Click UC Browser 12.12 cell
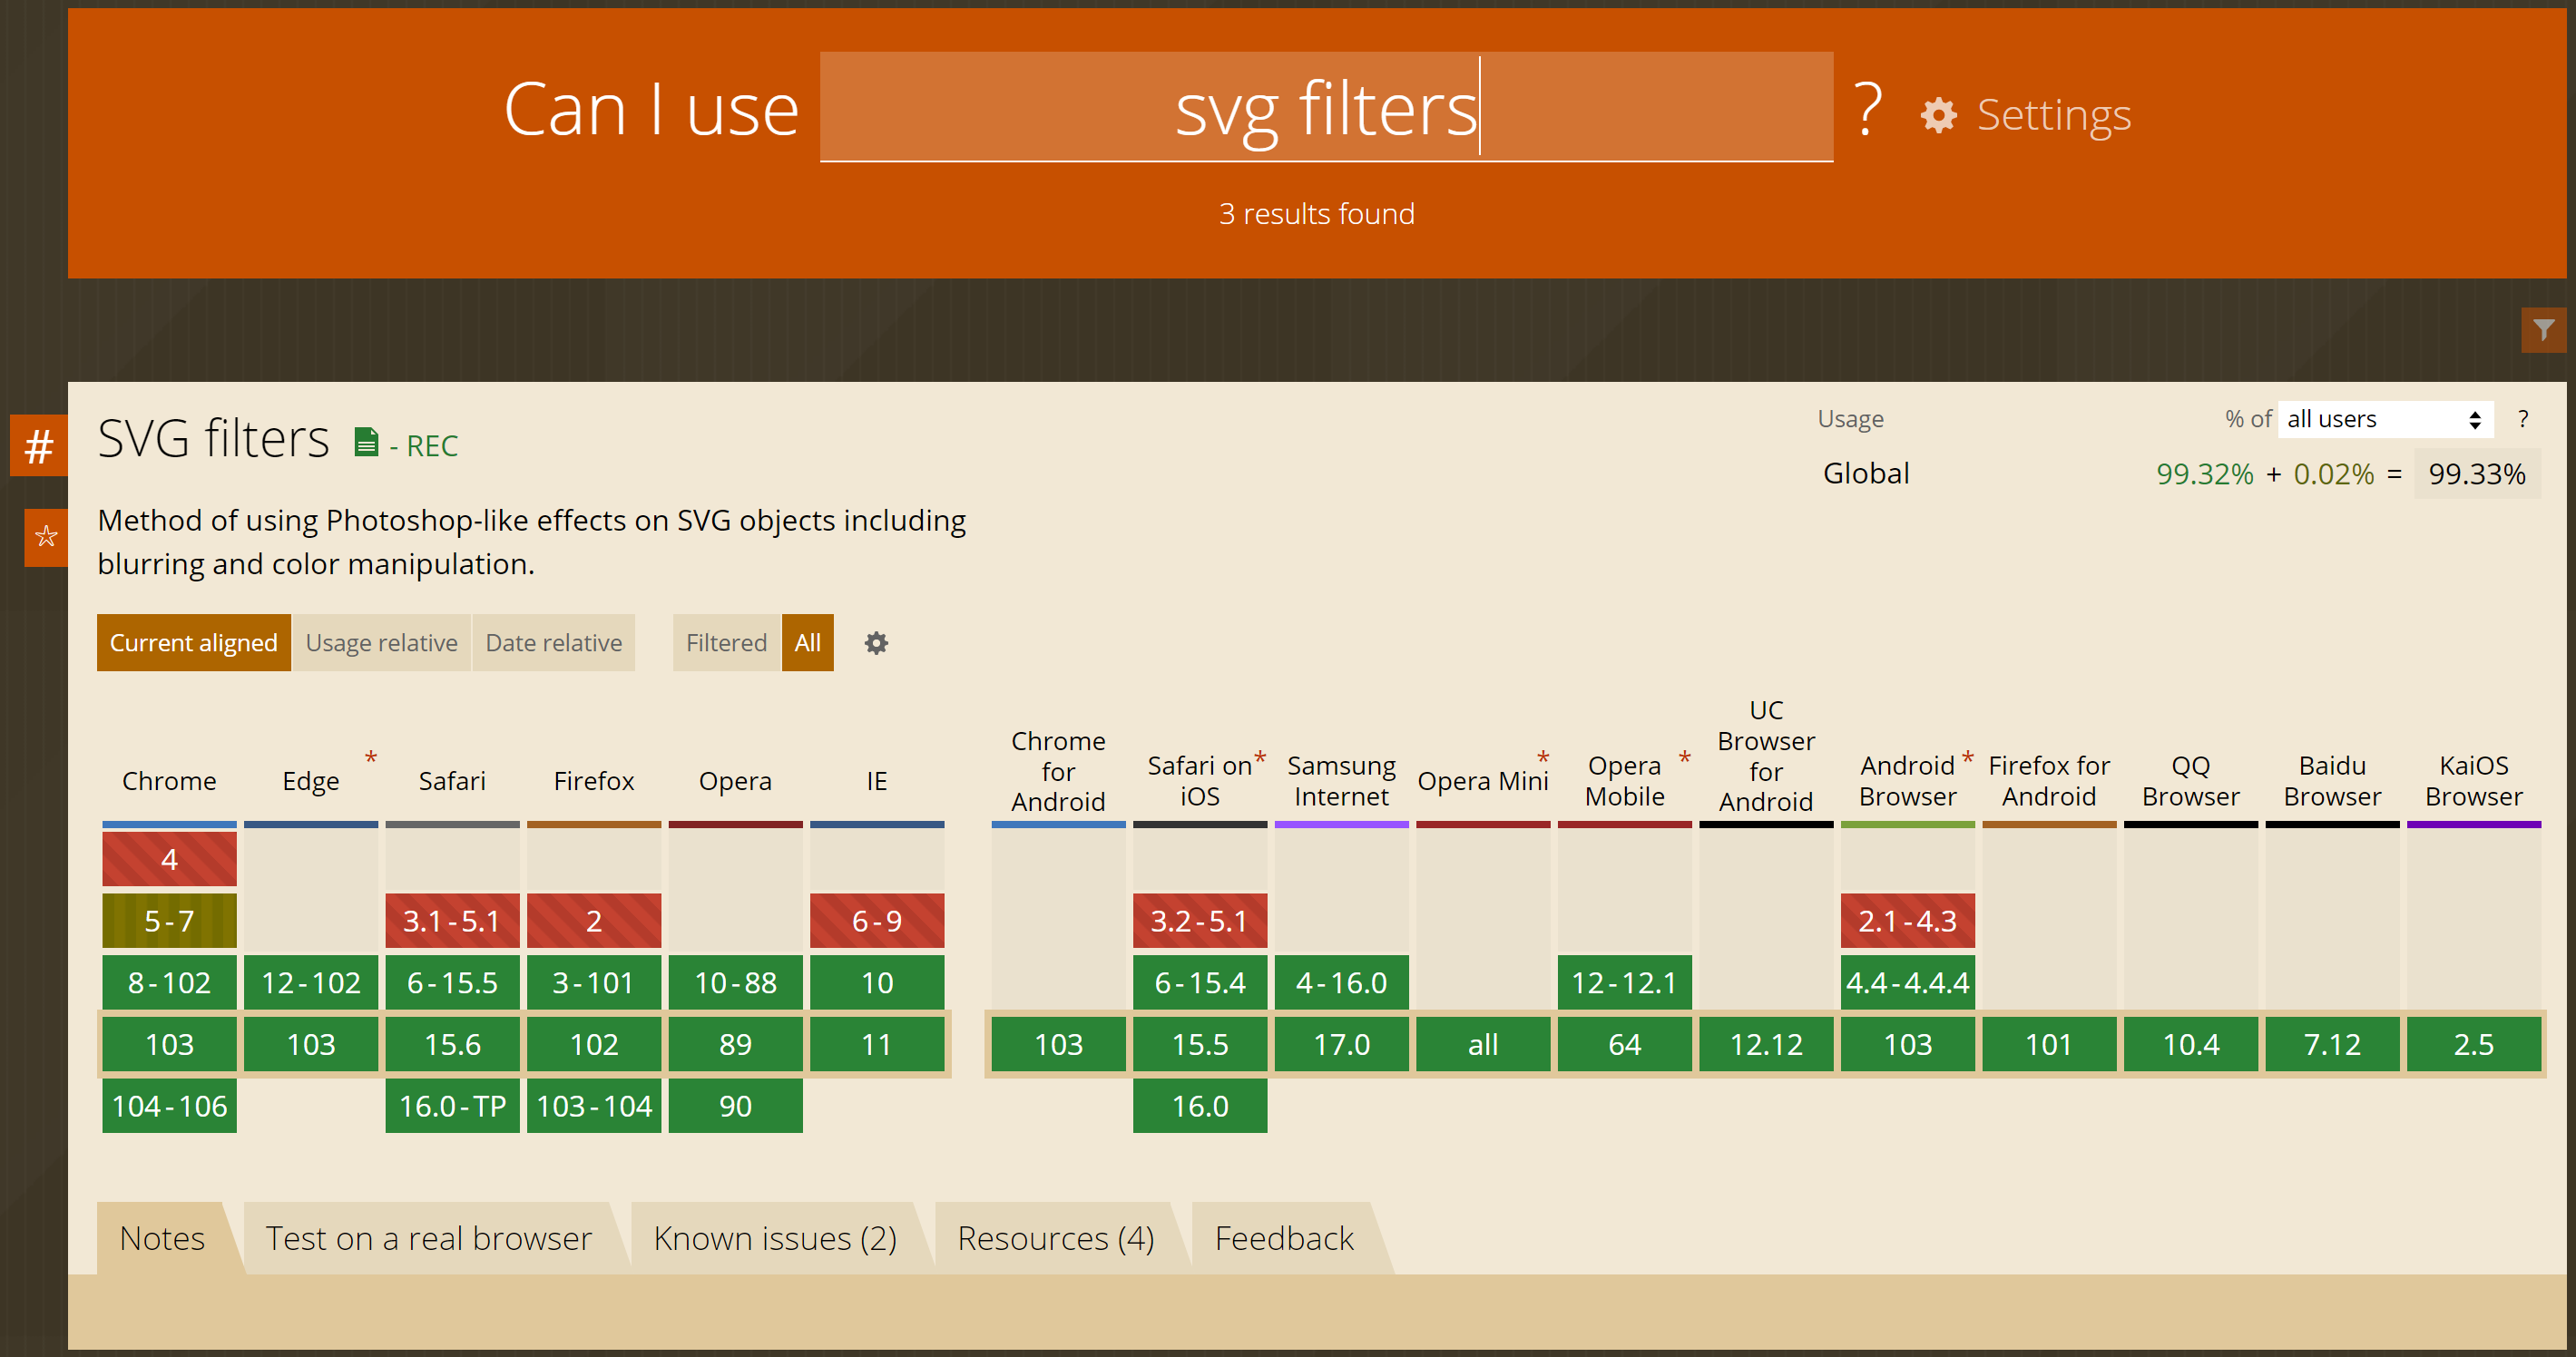Screen dimensions: 2576x1357 coord(1766,1045)
